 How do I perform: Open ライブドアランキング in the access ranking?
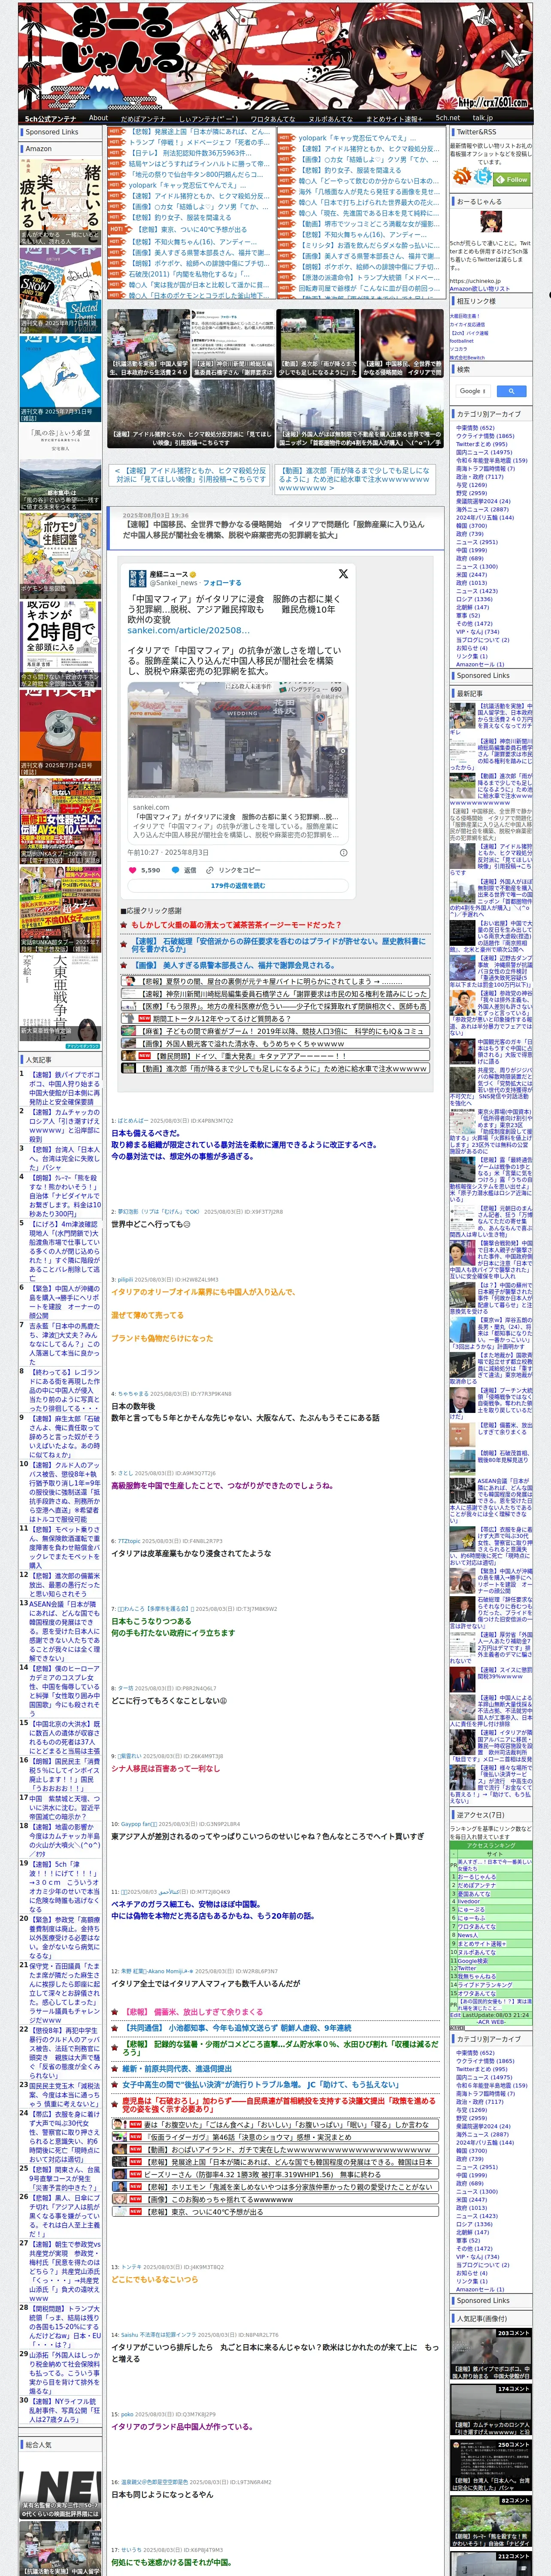point(484,1985)
